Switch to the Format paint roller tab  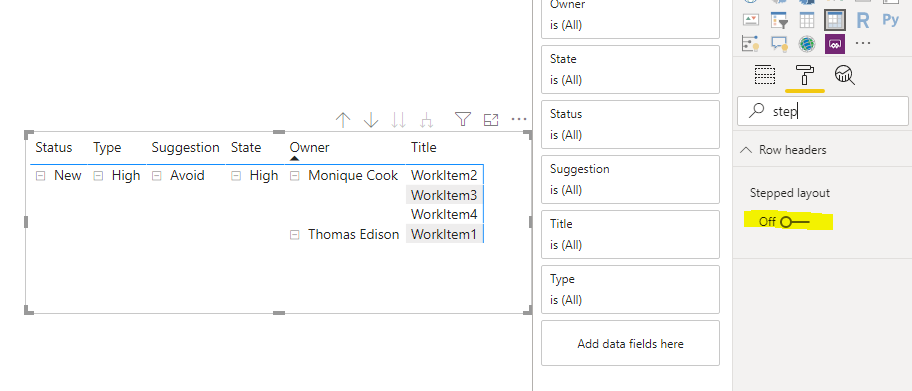pos(805,75)
